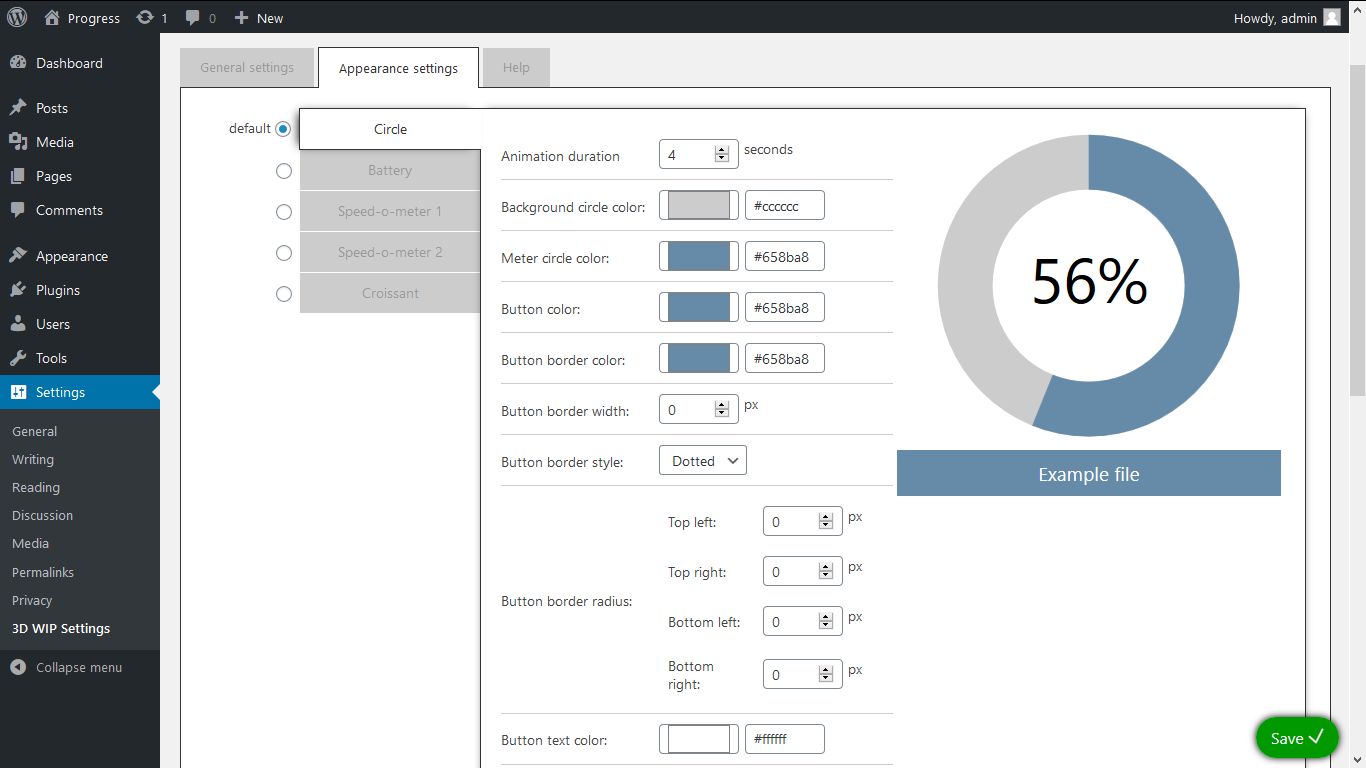Edit the Meter circle color hex field
The width and height of the screenshot is (1366, 768).
pos(785,257)
